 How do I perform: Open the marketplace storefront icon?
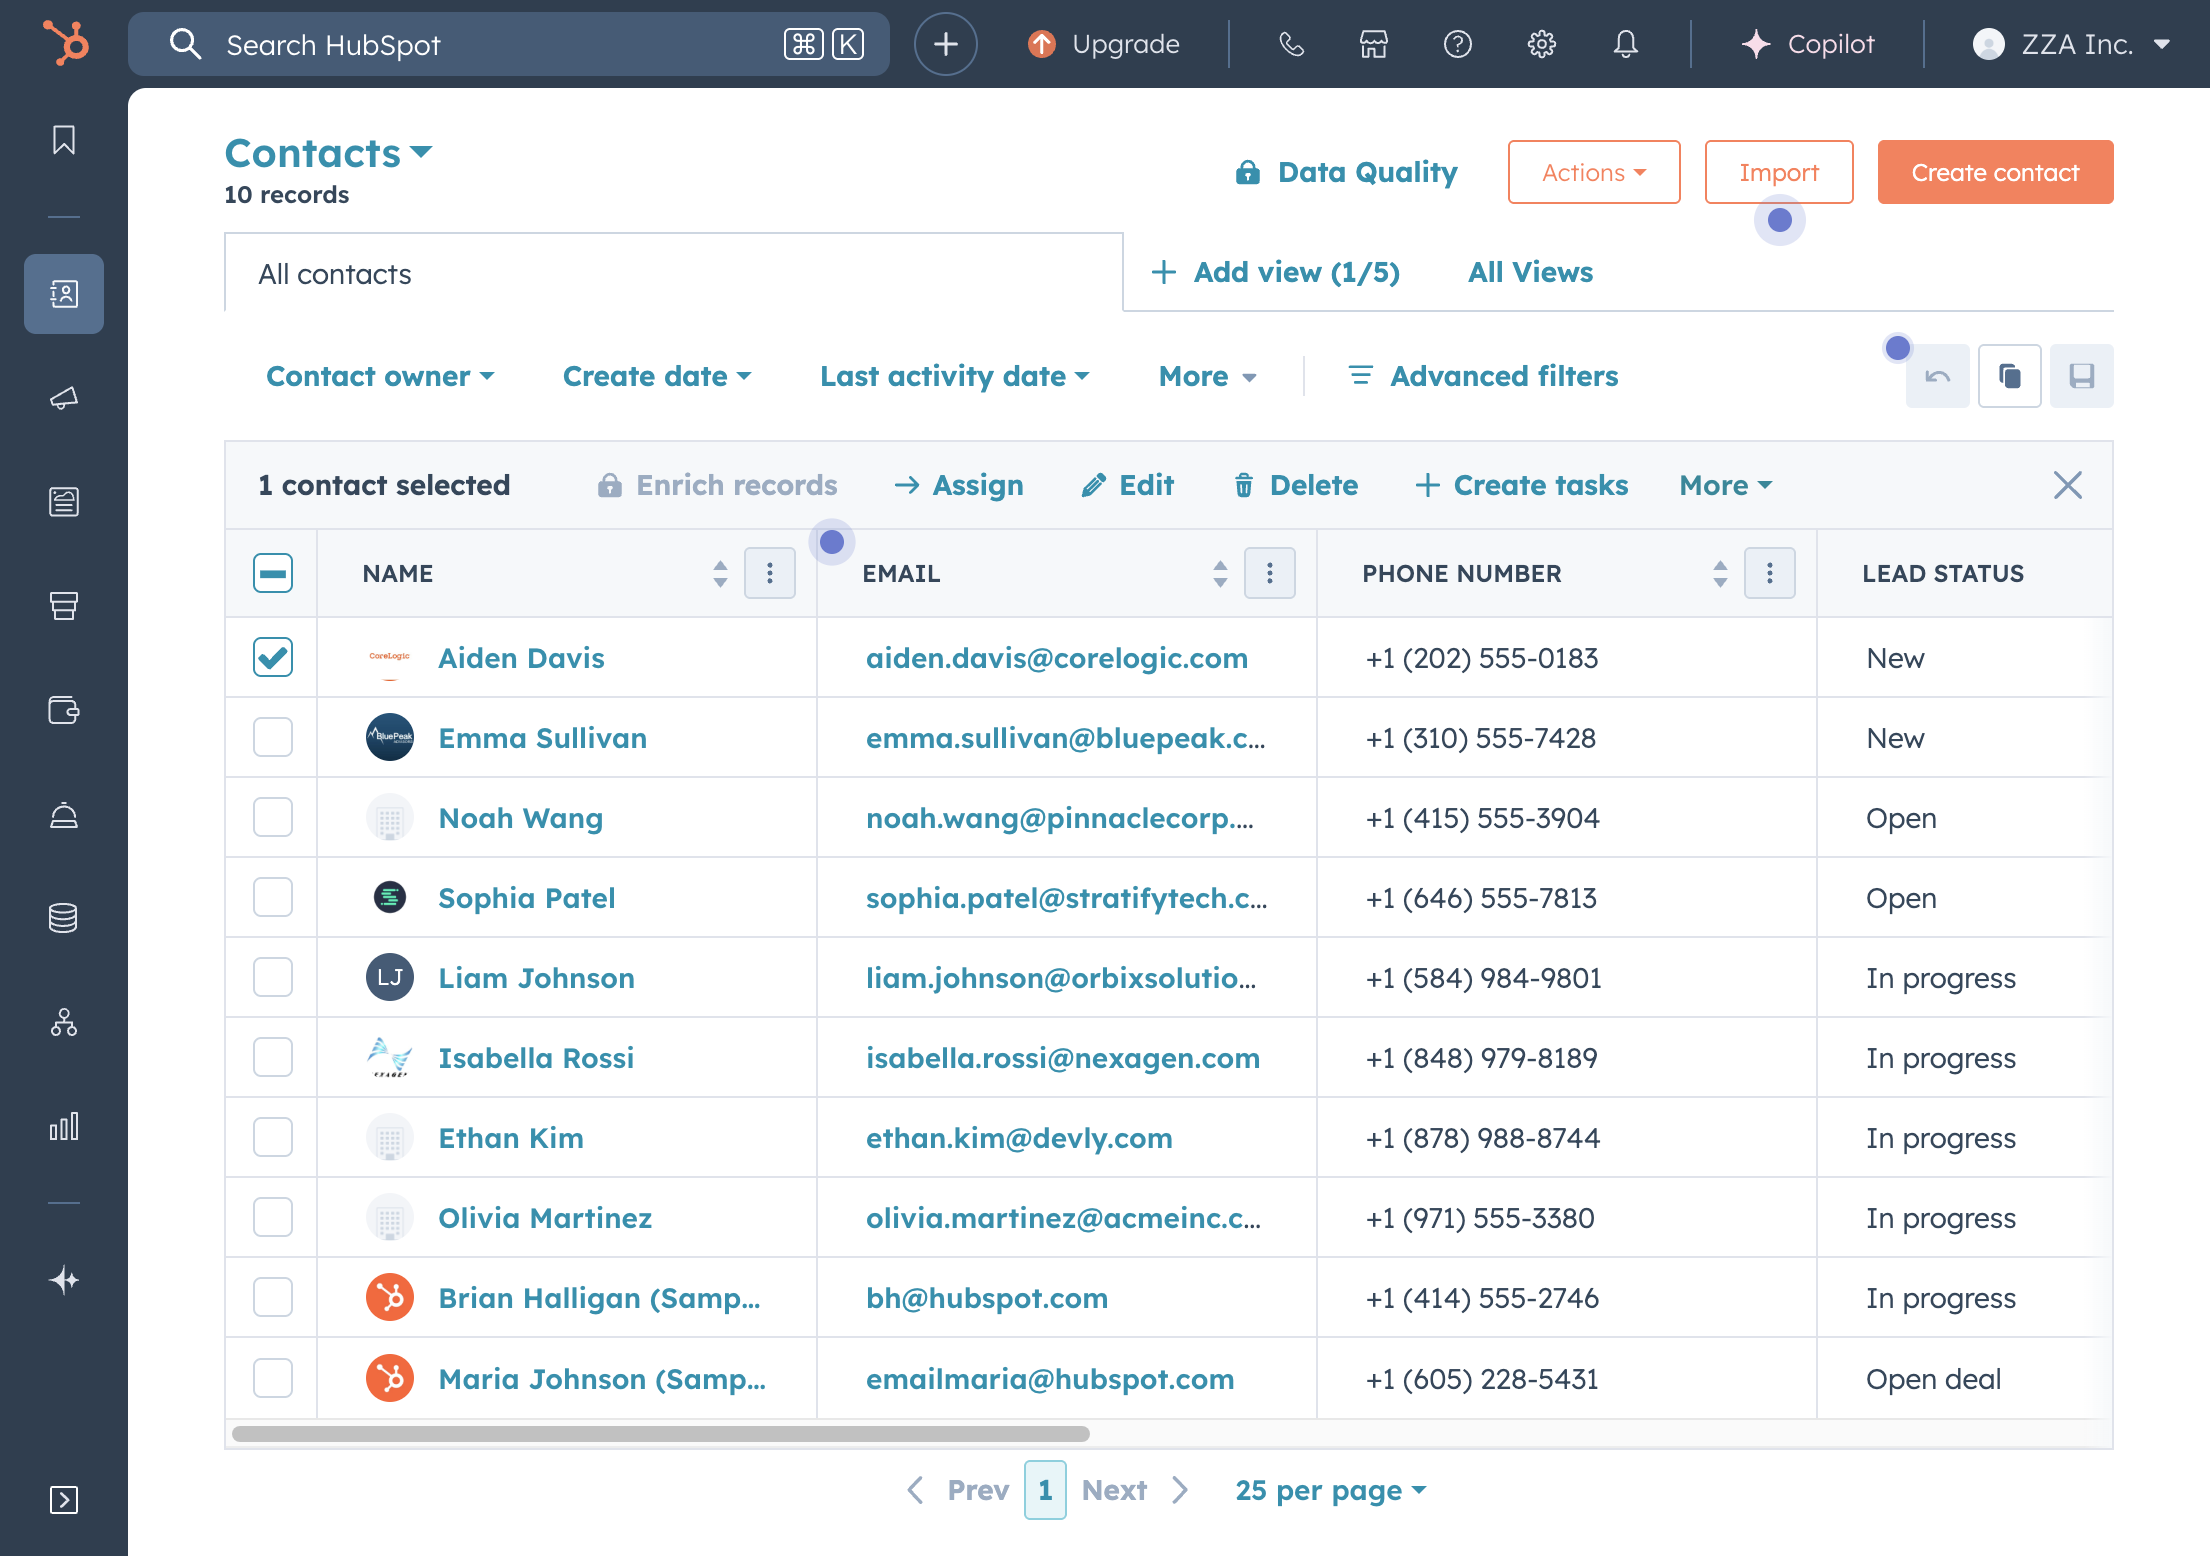click(1373, 44)
